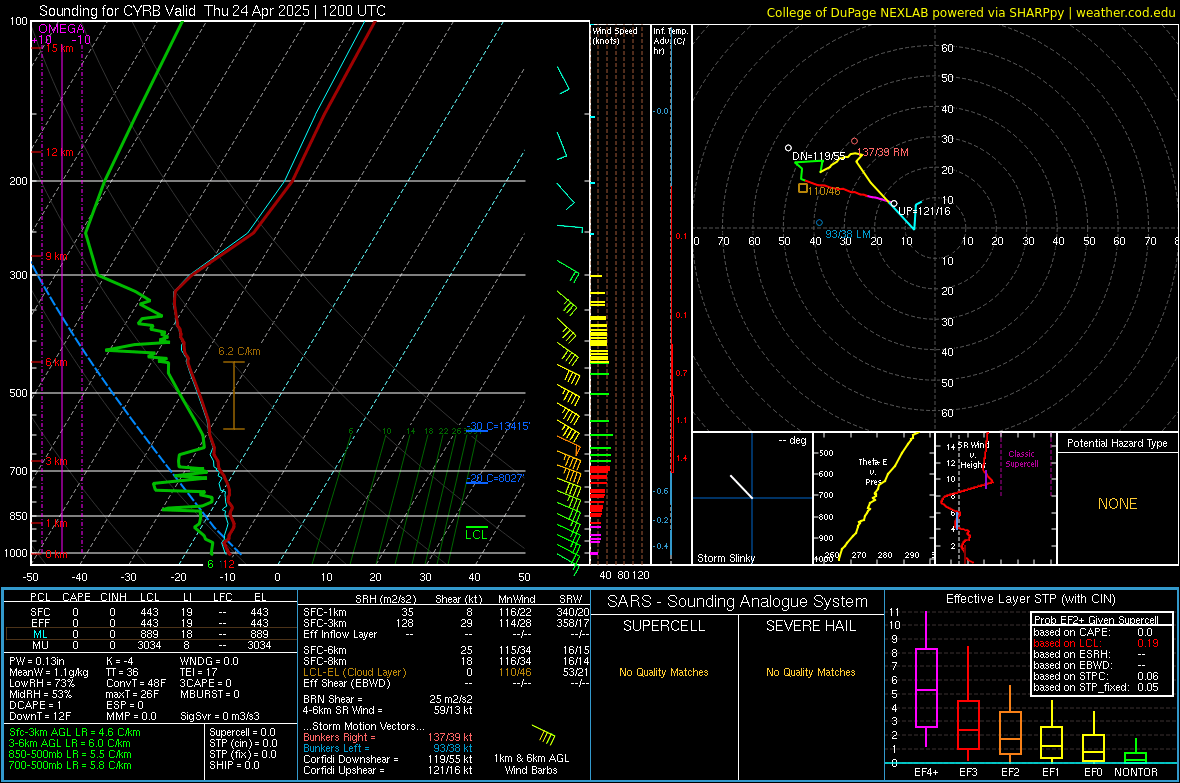Select the SFC parcel row
The height and width of the screenshot is (783, 1180).
point(151,612)
